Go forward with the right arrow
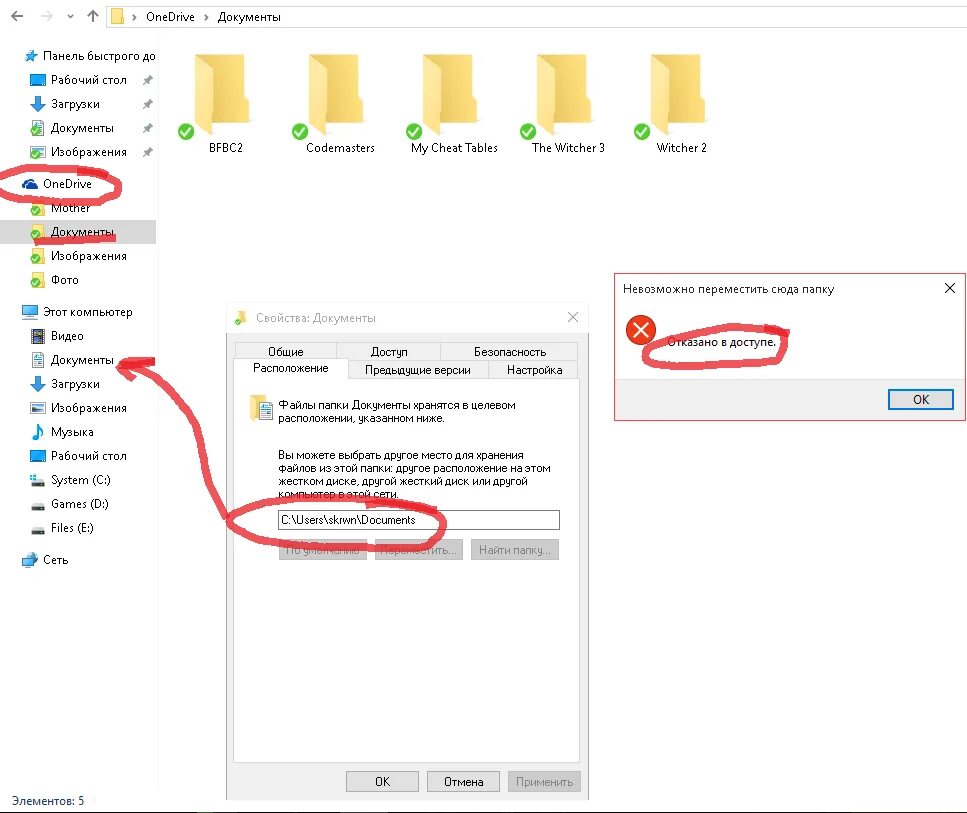The image size is (967, 813). [47, 17]
